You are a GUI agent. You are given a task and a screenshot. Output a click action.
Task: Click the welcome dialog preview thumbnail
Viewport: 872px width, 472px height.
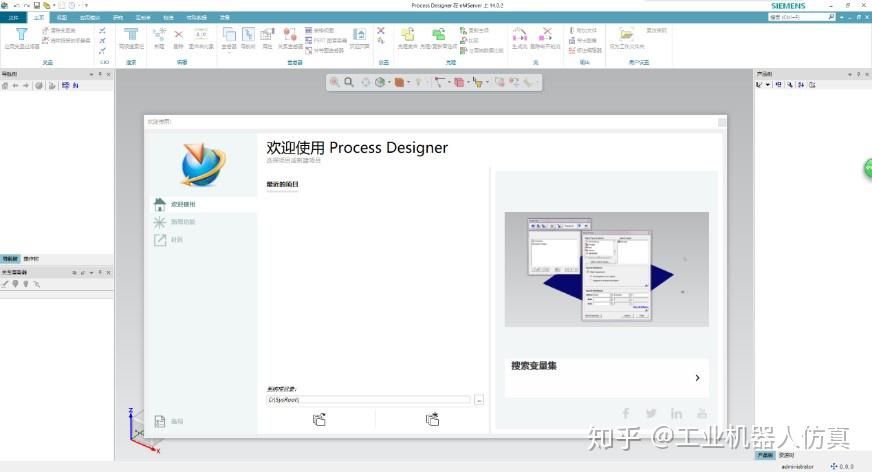[607, 269]
